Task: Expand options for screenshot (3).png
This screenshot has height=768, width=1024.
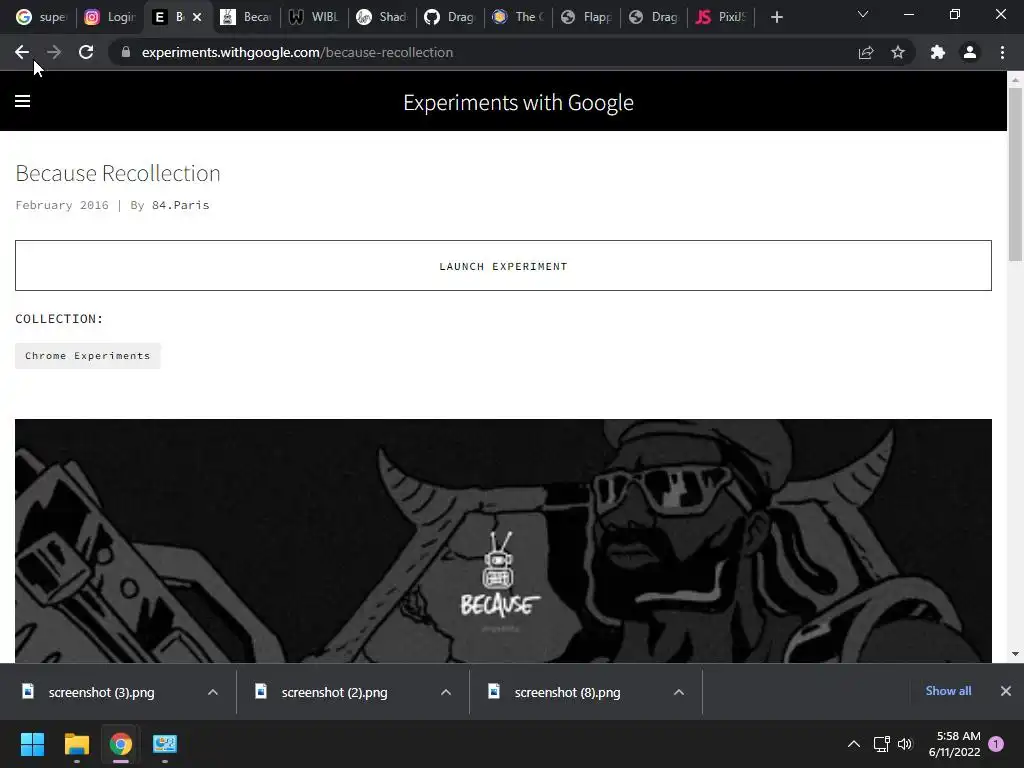Action: tap(213, 692)
